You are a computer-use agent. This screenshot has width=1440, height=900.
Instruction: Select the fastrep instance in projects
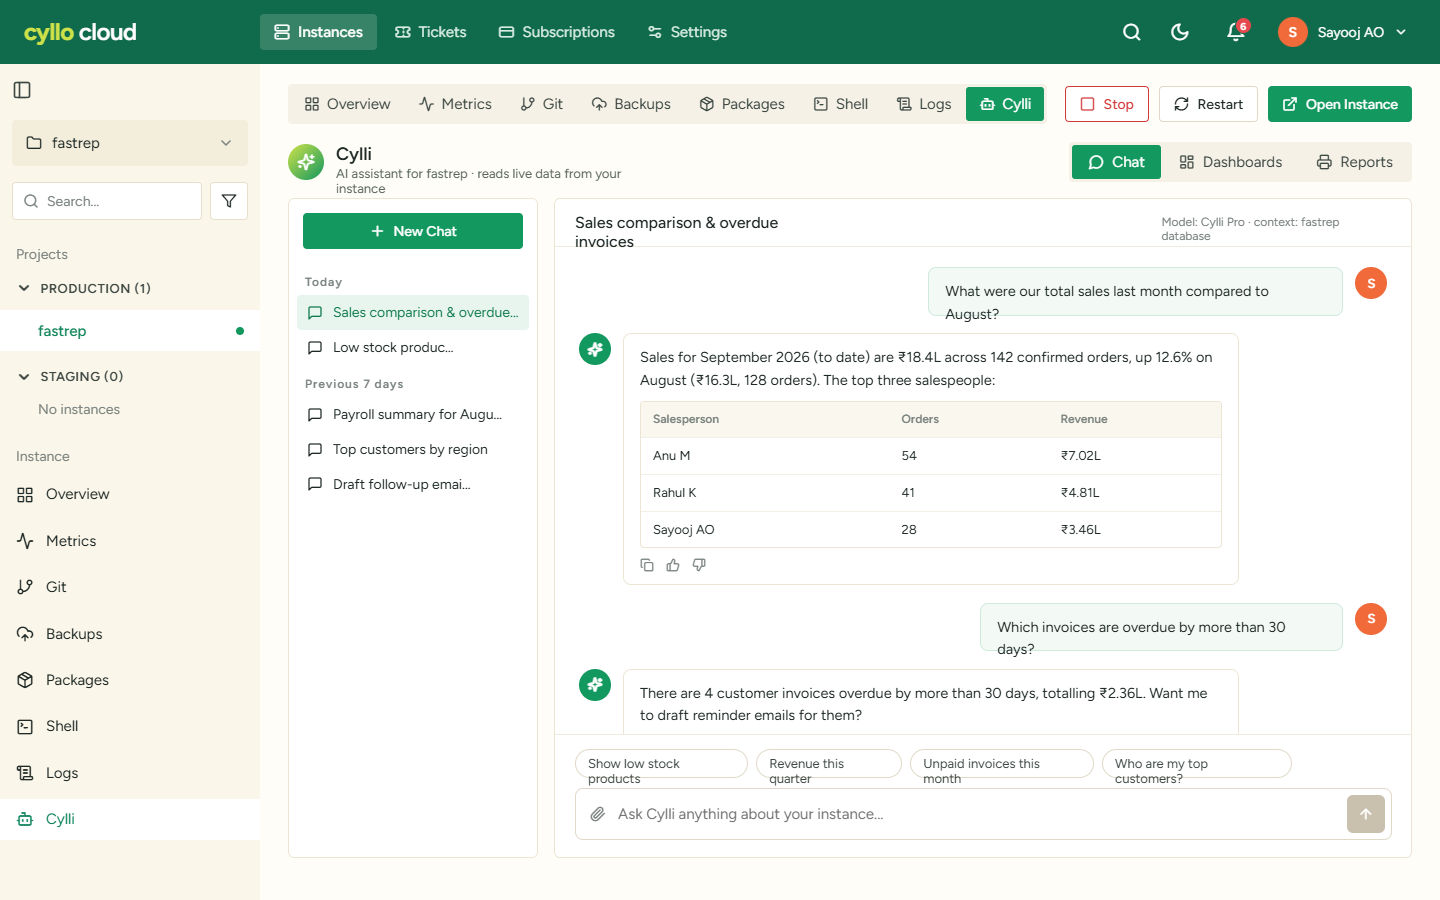click(x=130, y=331)
